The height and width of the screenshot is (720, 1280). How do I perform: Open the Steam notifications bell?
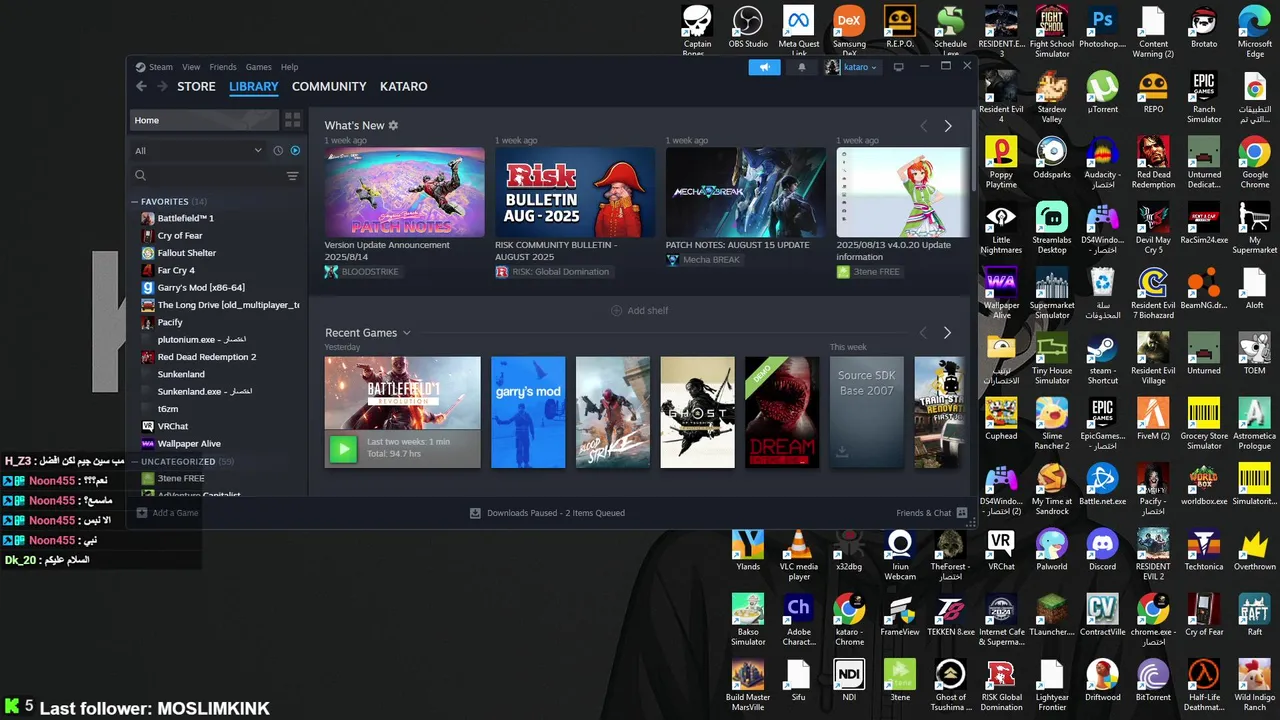tap(801, 67)
